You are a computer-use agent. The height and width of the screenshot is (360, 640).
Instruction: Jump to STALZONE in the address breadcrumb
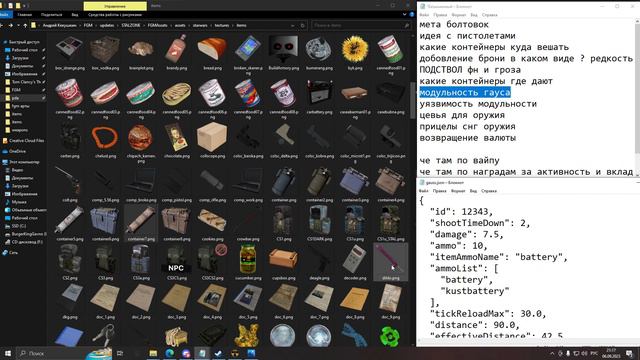pos(131,25)
